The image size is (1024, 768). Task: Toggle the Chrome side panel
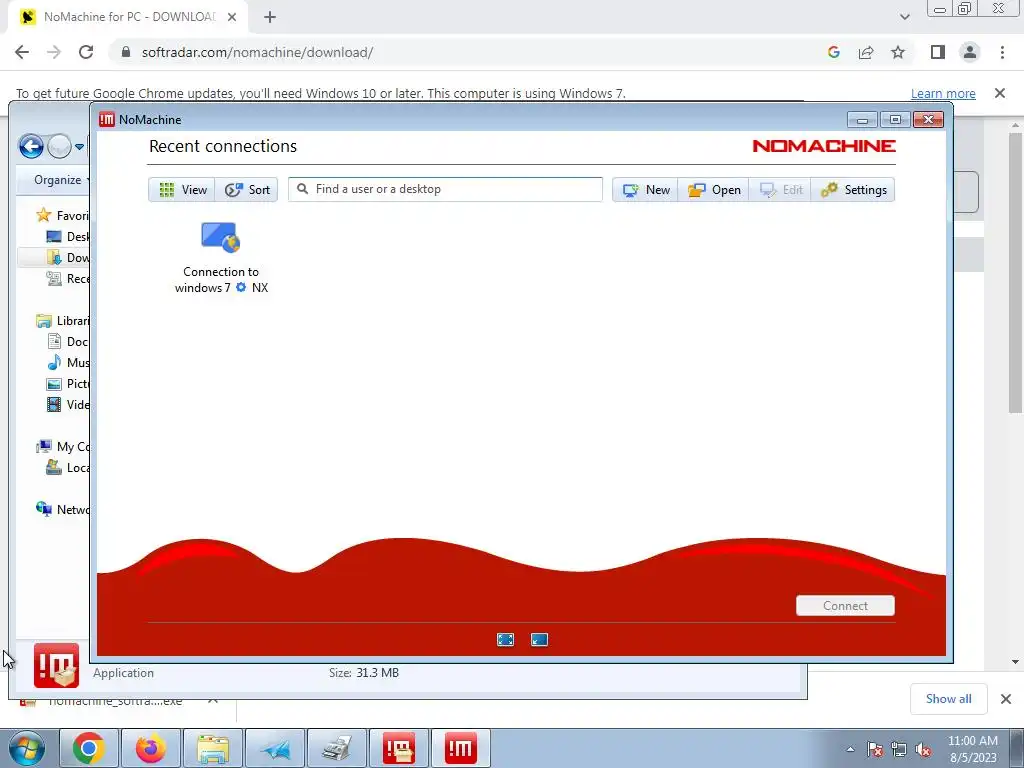938,52
